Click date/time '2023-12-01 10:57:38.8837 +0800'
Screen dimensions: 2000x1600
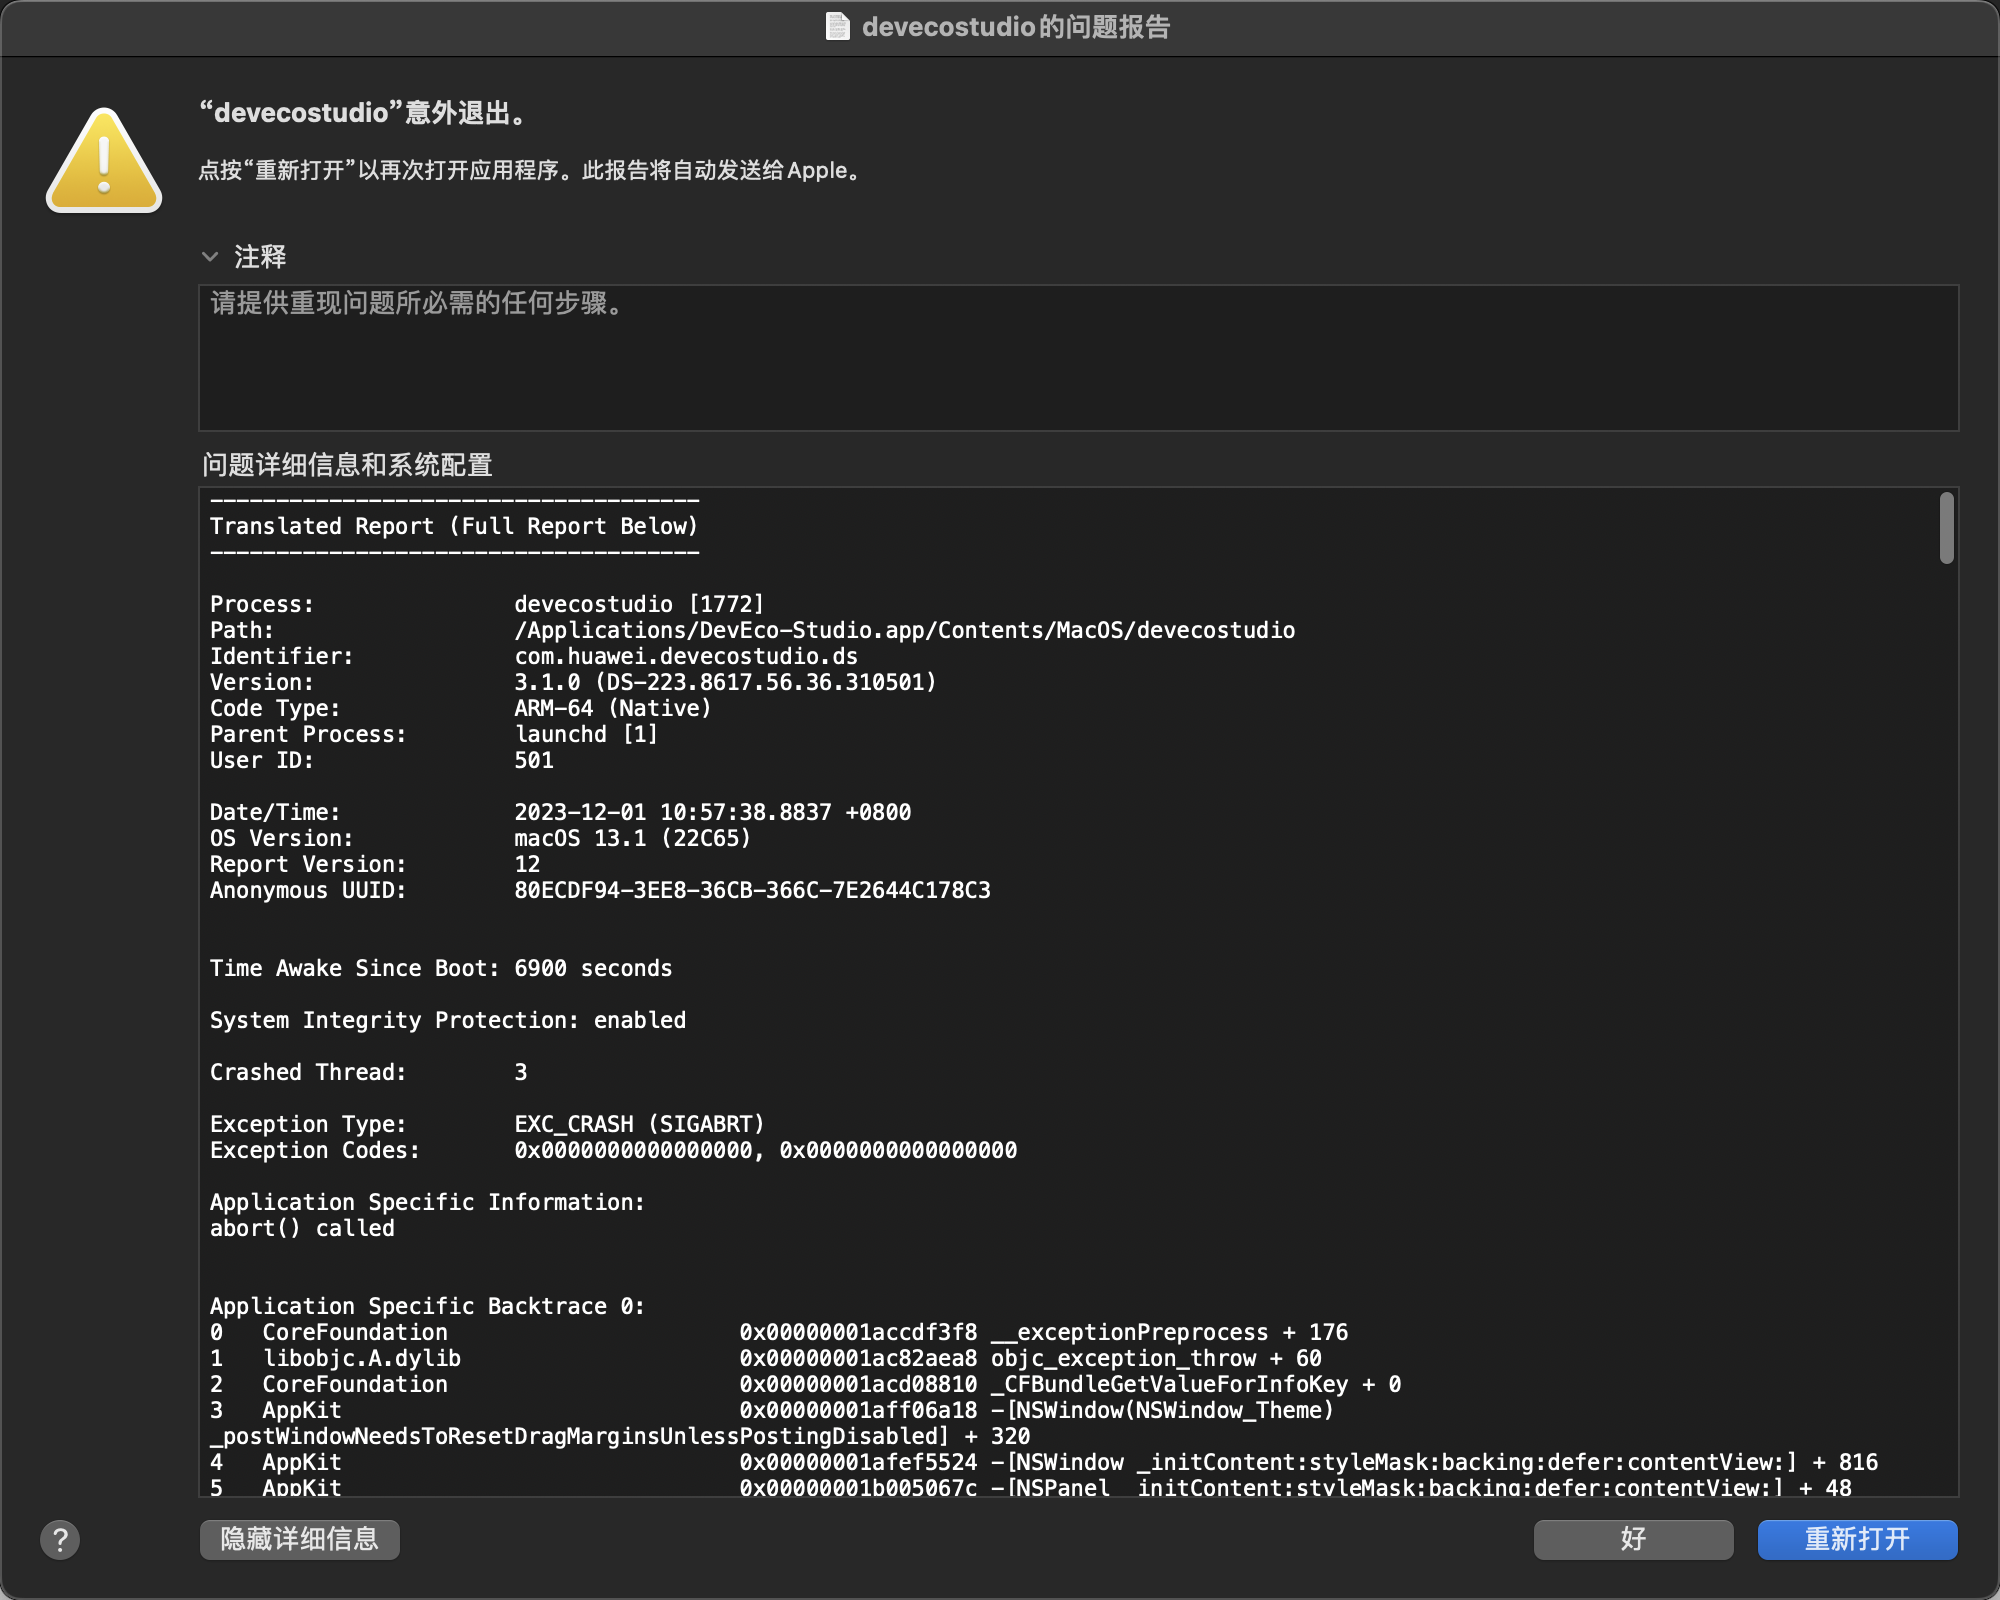tap(712, 812)
